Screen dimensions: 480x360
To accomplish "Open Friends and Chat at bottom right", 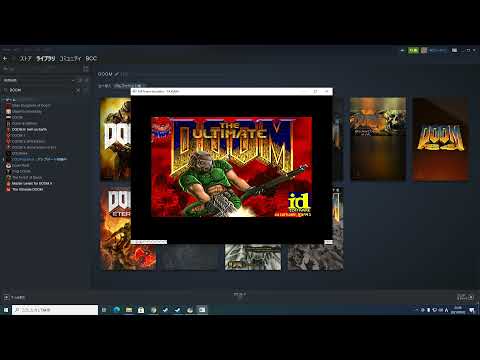I will coord(465,297).
